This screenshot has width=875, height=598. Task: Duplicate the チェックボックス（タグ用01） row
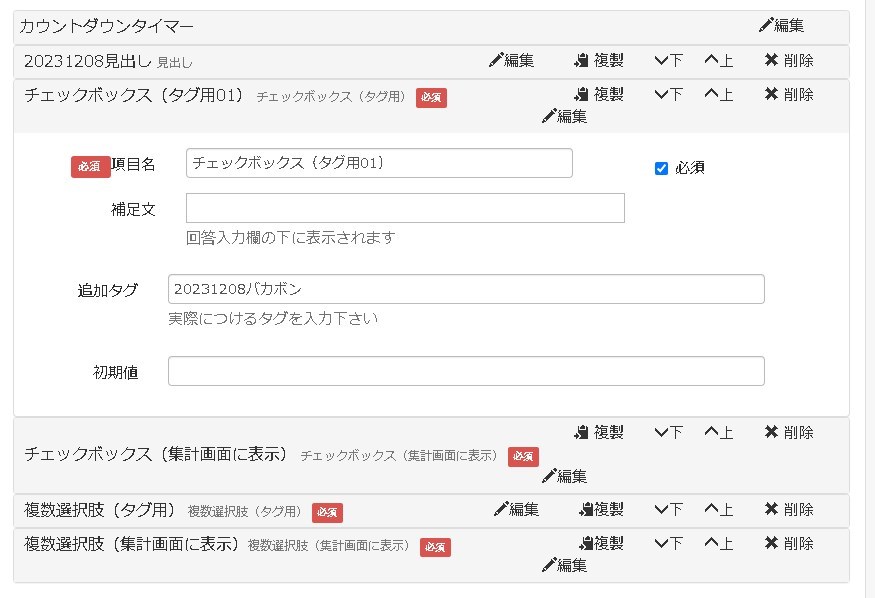point(598,94)
